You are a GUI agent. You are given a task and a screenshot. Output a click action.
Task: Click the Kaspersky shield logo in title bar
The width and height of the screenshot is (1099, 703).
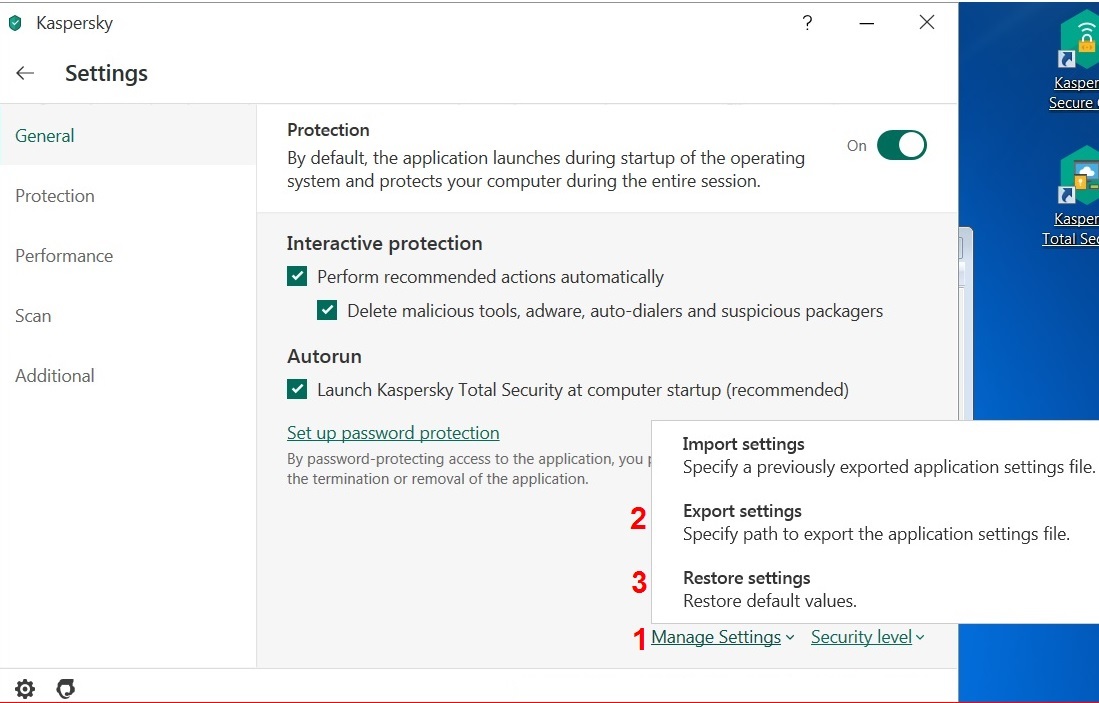click(15, 23)
